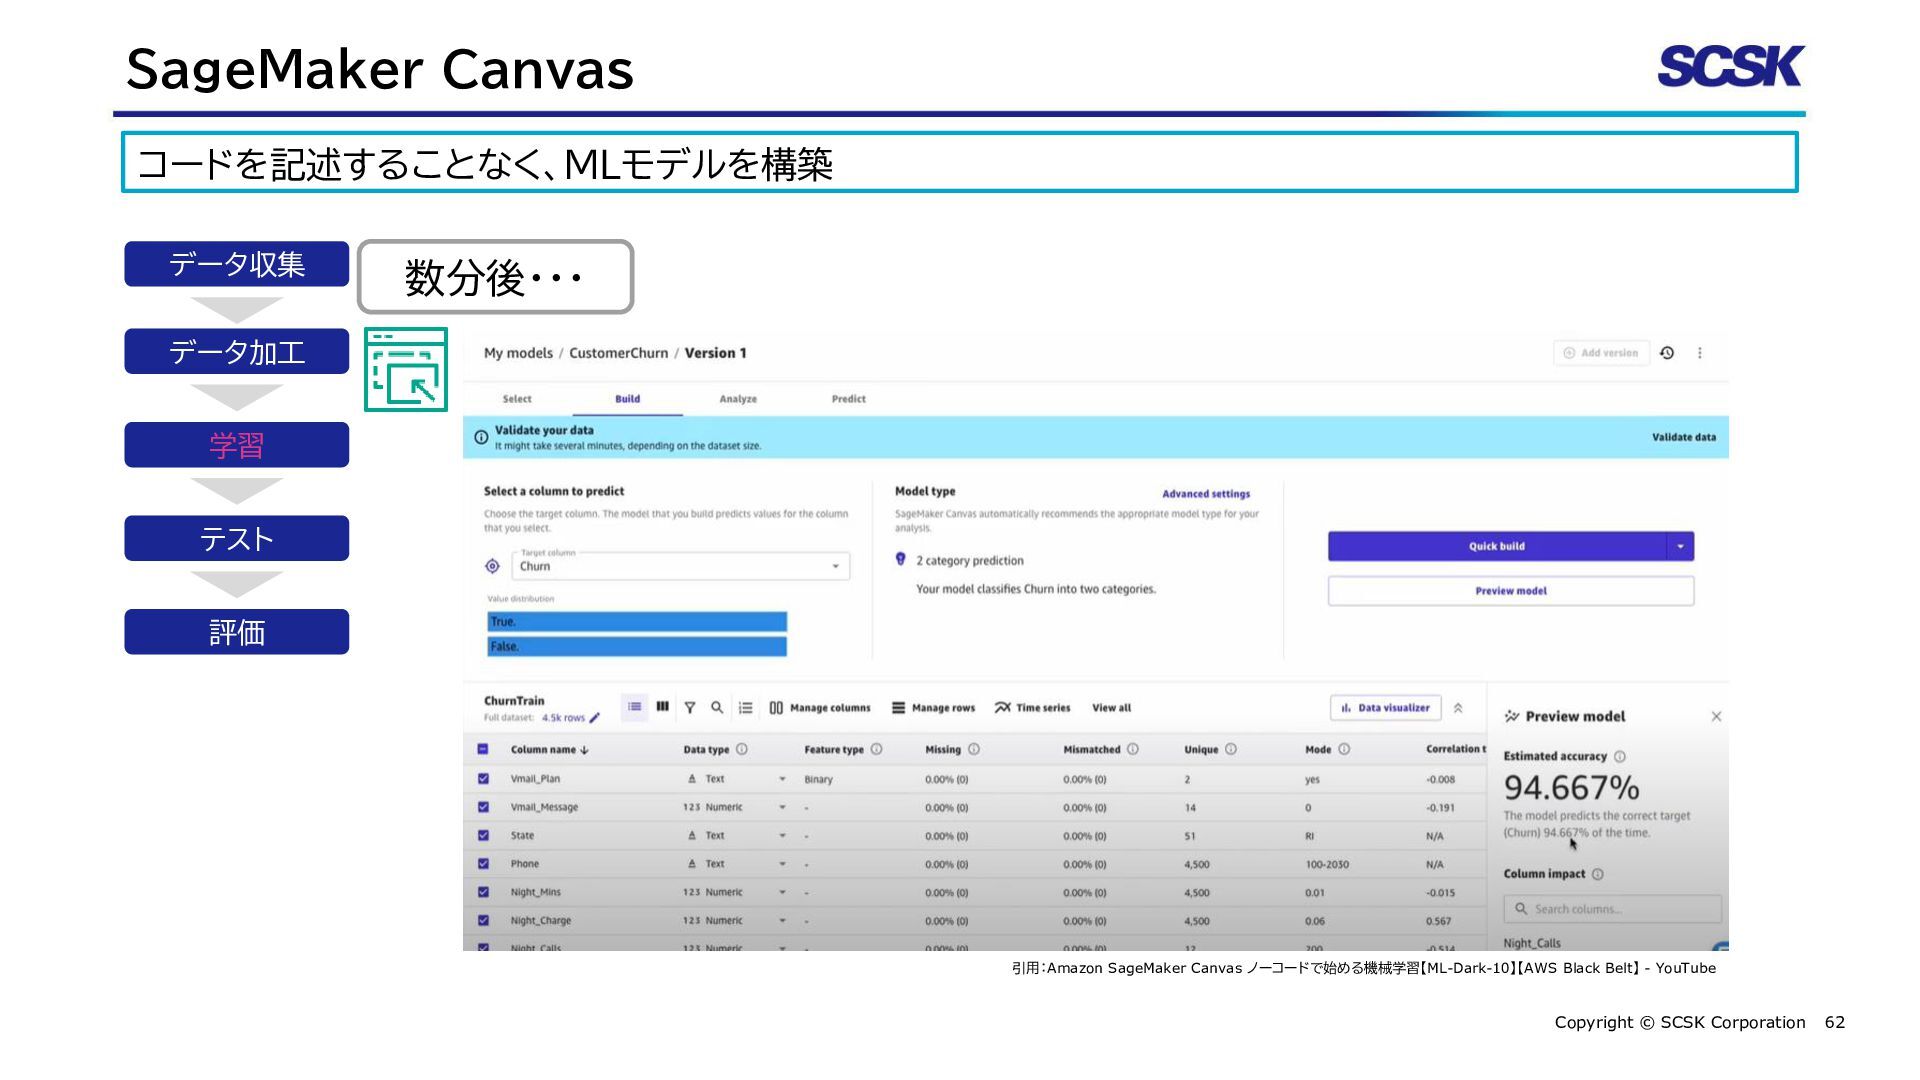Click the green window icon beside the screenshot

pyautogui.click(x=406, y=369)
